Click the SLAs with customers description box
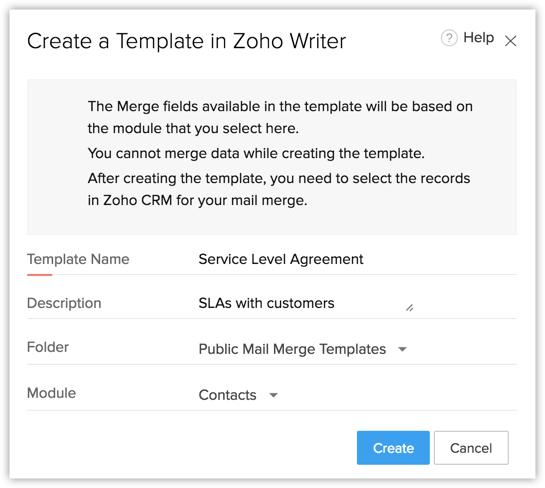This screenshot has width=545, height=488. 306,303
